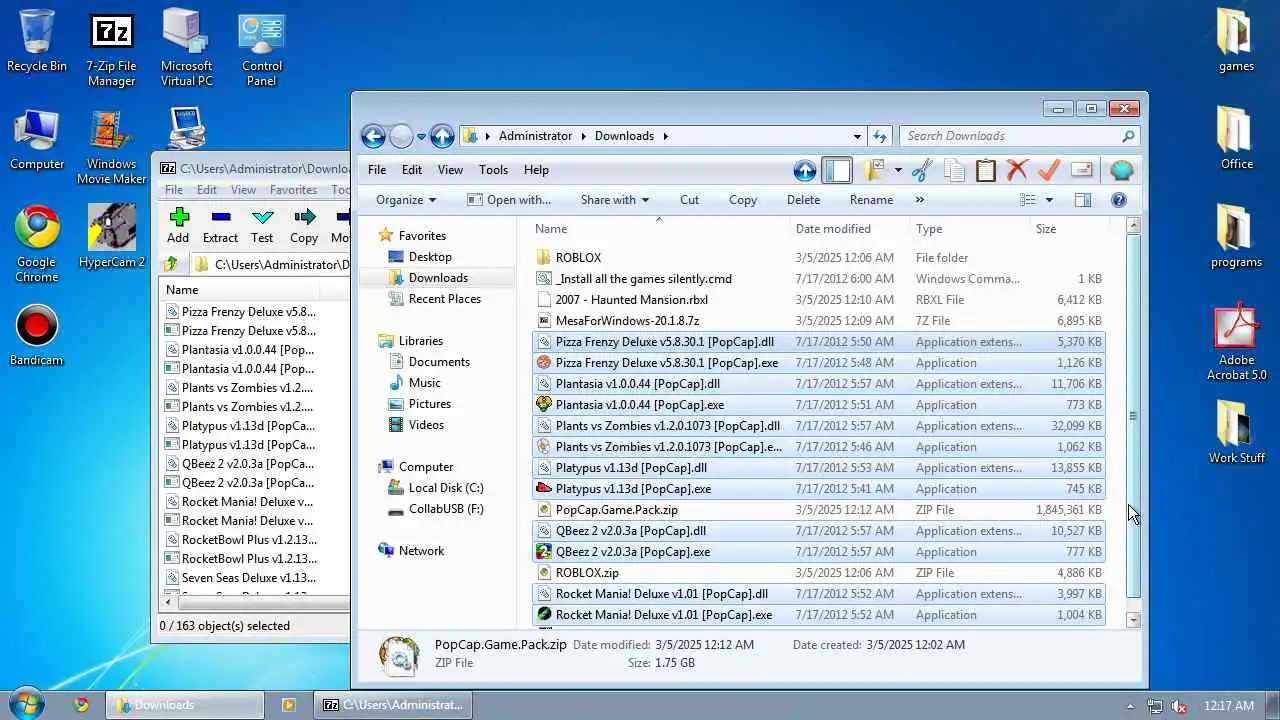Open the View menu in Explorer
Image resolution: width=1280 pixels, height=720 pixels.
[x=450, y=170]
